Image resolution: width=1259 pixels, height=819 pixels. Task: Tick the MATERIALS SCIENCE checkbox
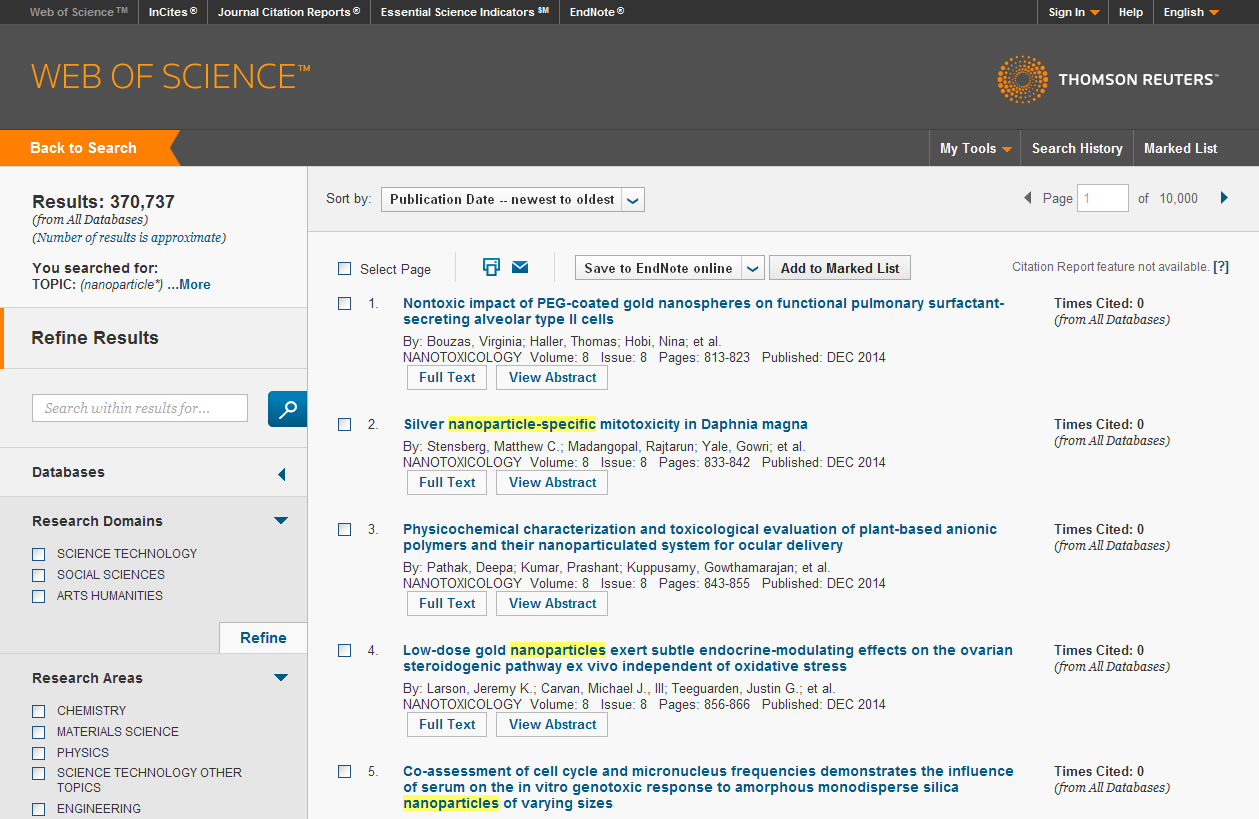39,732
